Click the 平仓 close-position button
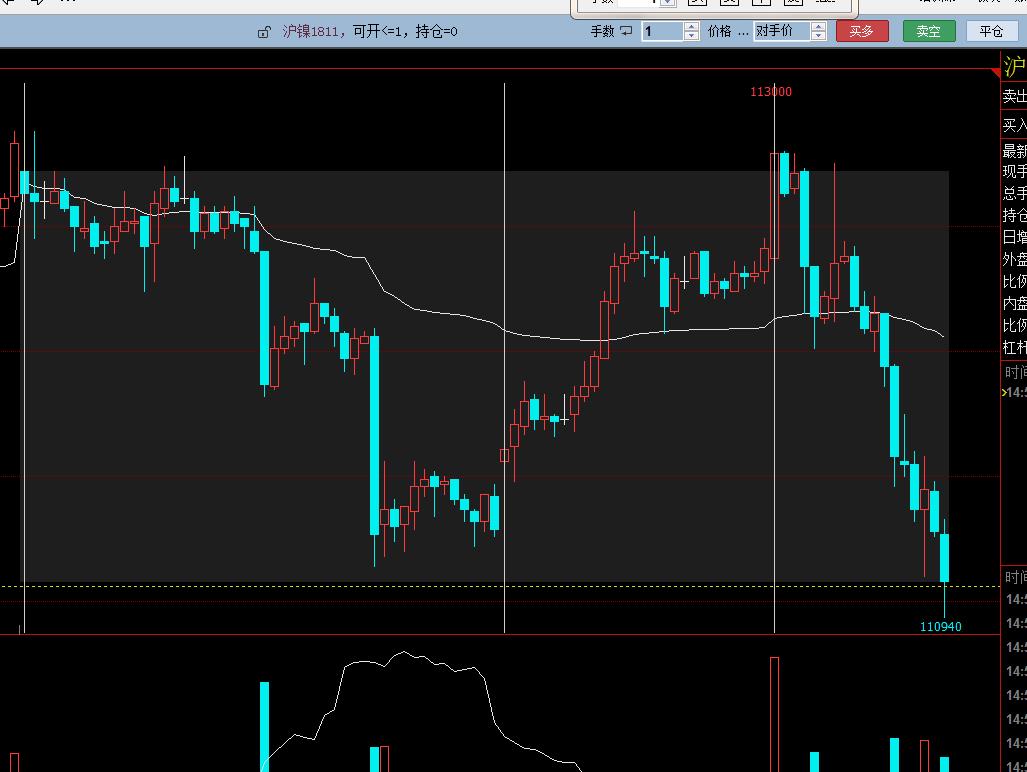This screenshot has height=772, width=1027. point(992,31)
